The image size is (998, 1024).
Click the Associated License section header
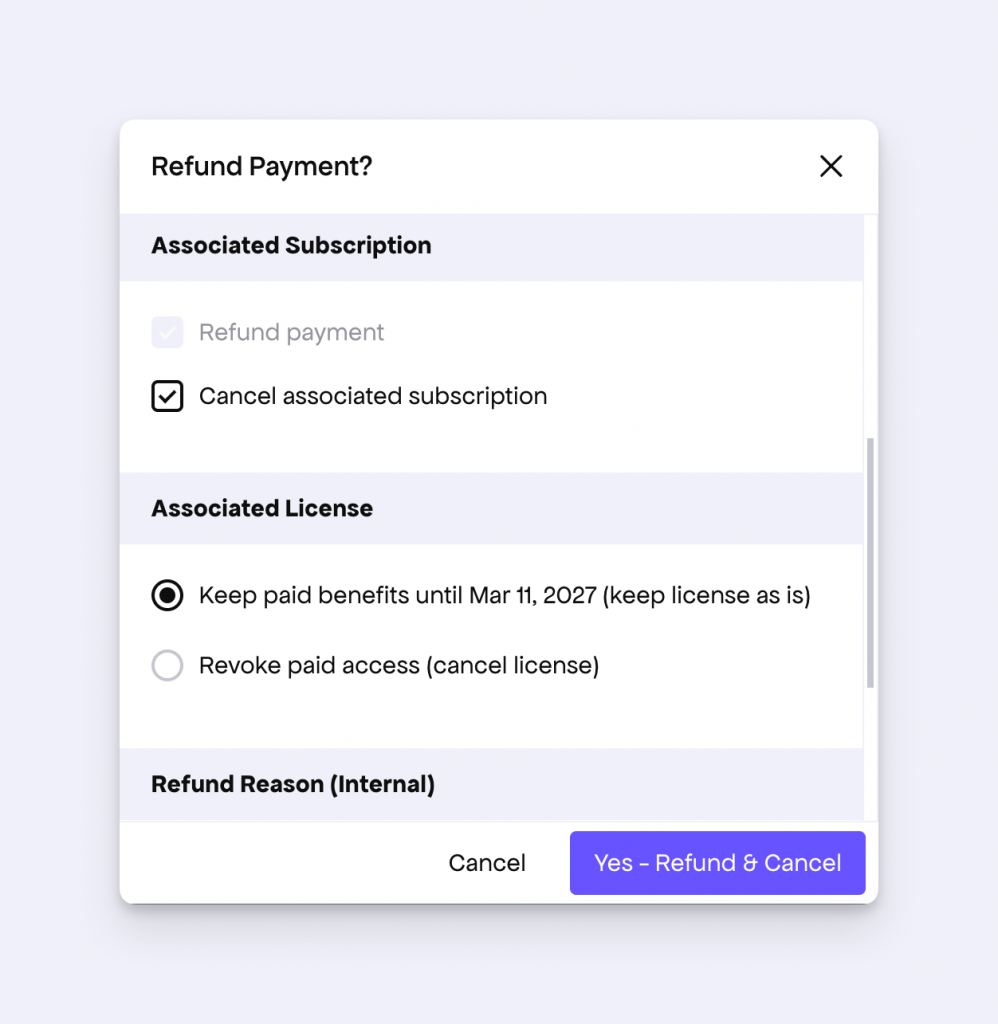pos(261,508)
